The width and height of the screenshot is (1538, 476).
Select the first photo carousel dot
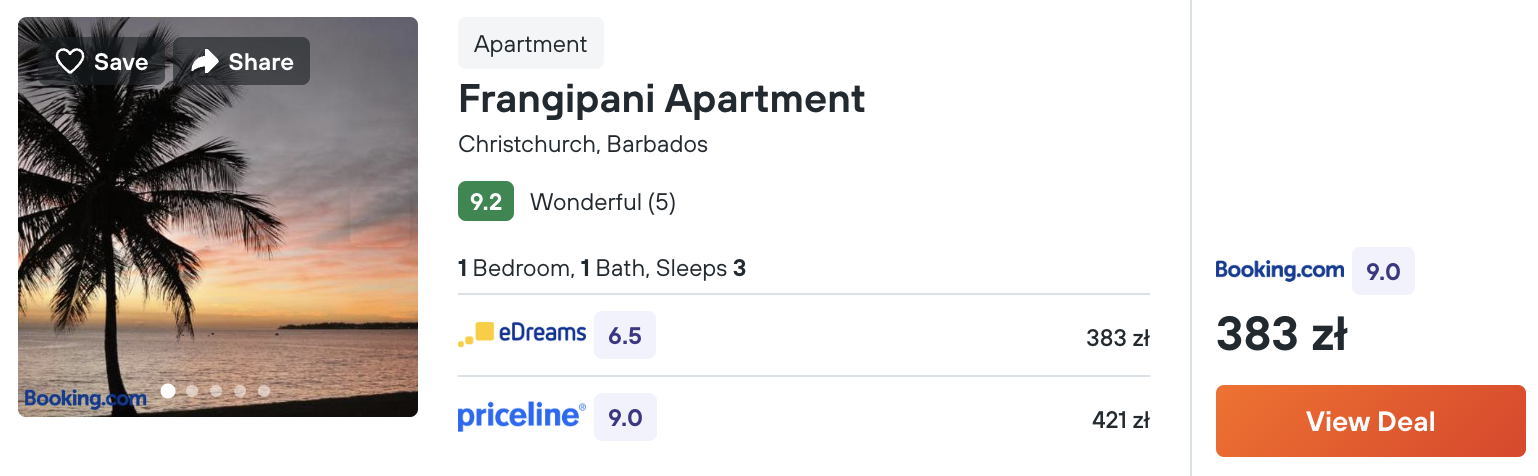tap(168, 391)
